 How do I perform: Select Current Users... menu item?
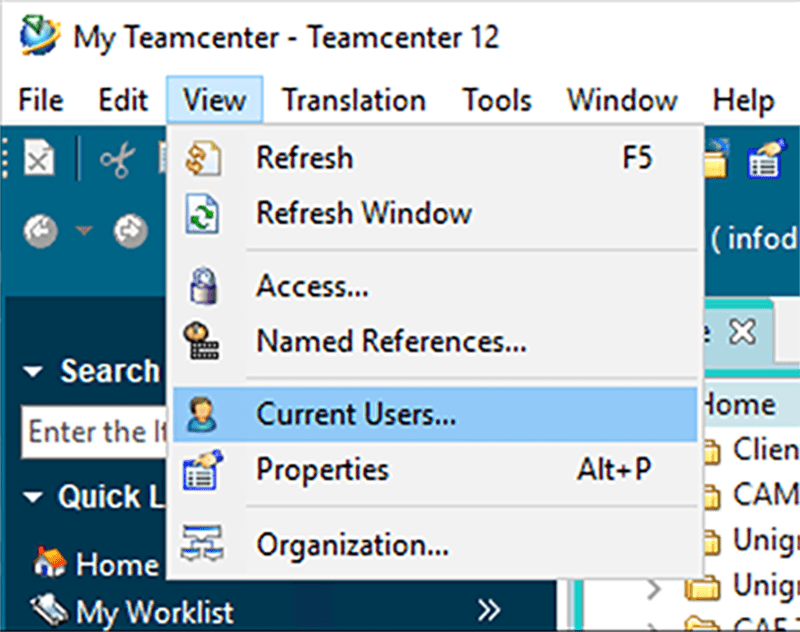coord(435,414)
